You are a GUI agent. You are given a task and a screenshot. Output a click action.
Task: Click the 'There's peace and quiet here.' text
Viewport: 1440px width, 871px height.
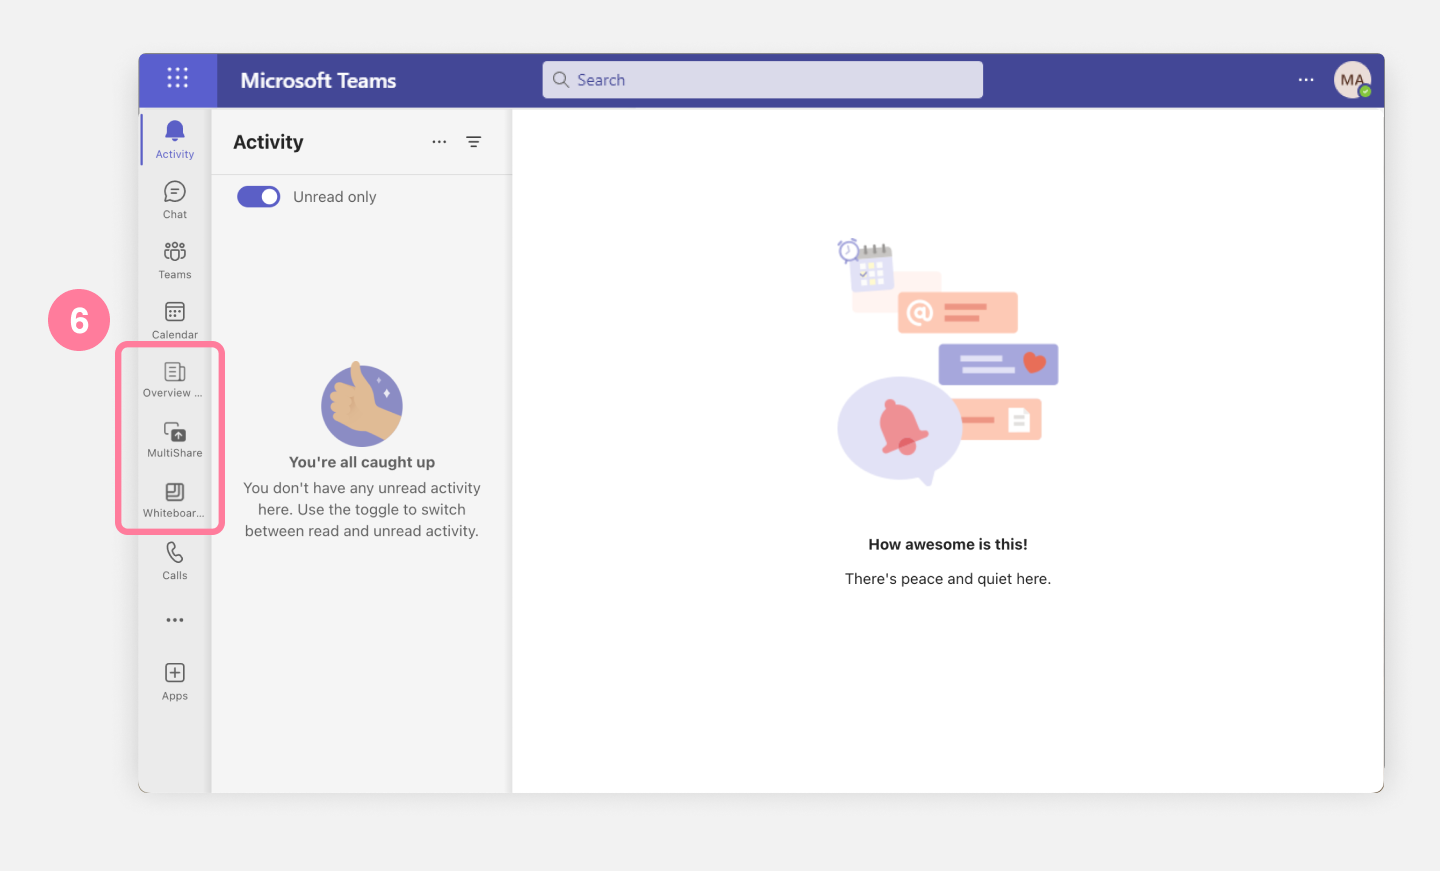coord(948,579)
